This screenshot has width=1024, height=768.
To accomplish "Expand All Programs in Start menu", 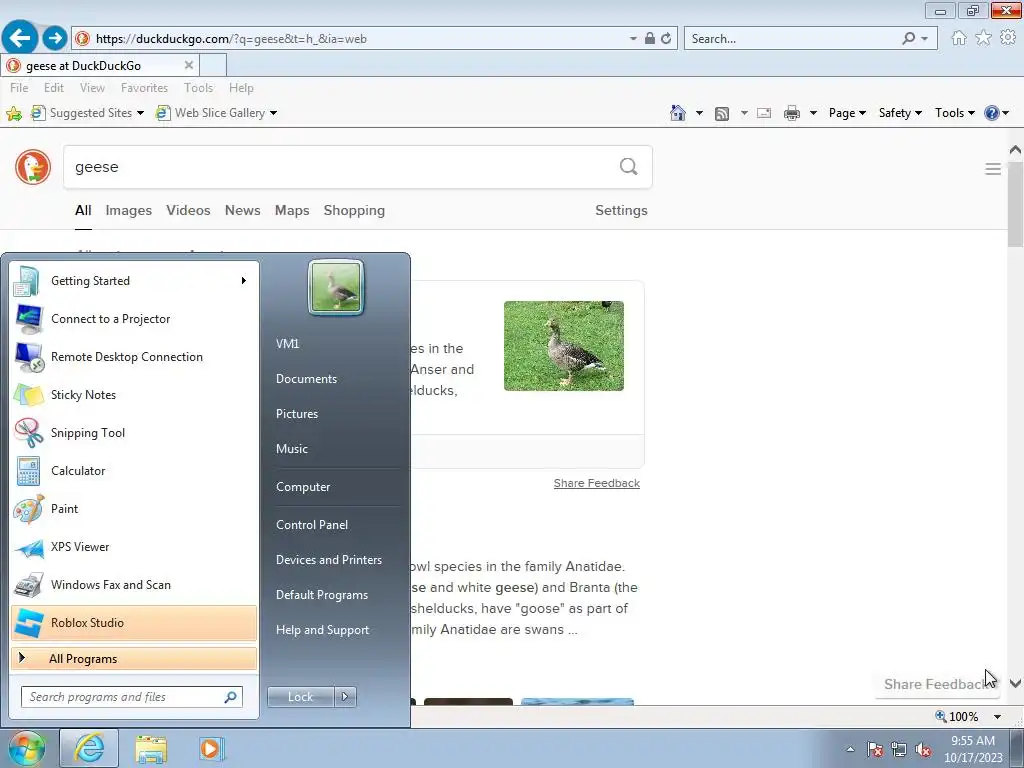I will [134, 659].
